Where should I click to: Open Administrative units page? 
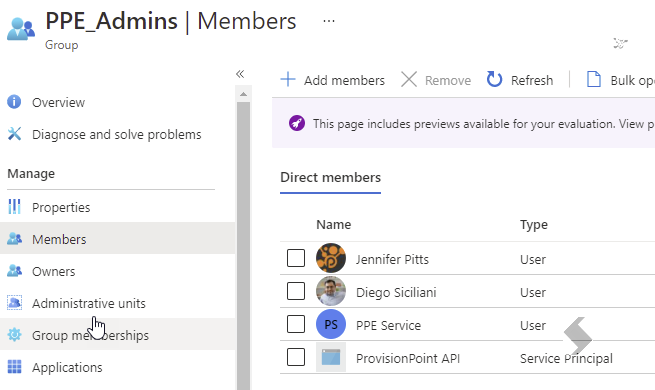tap(89, 303)
